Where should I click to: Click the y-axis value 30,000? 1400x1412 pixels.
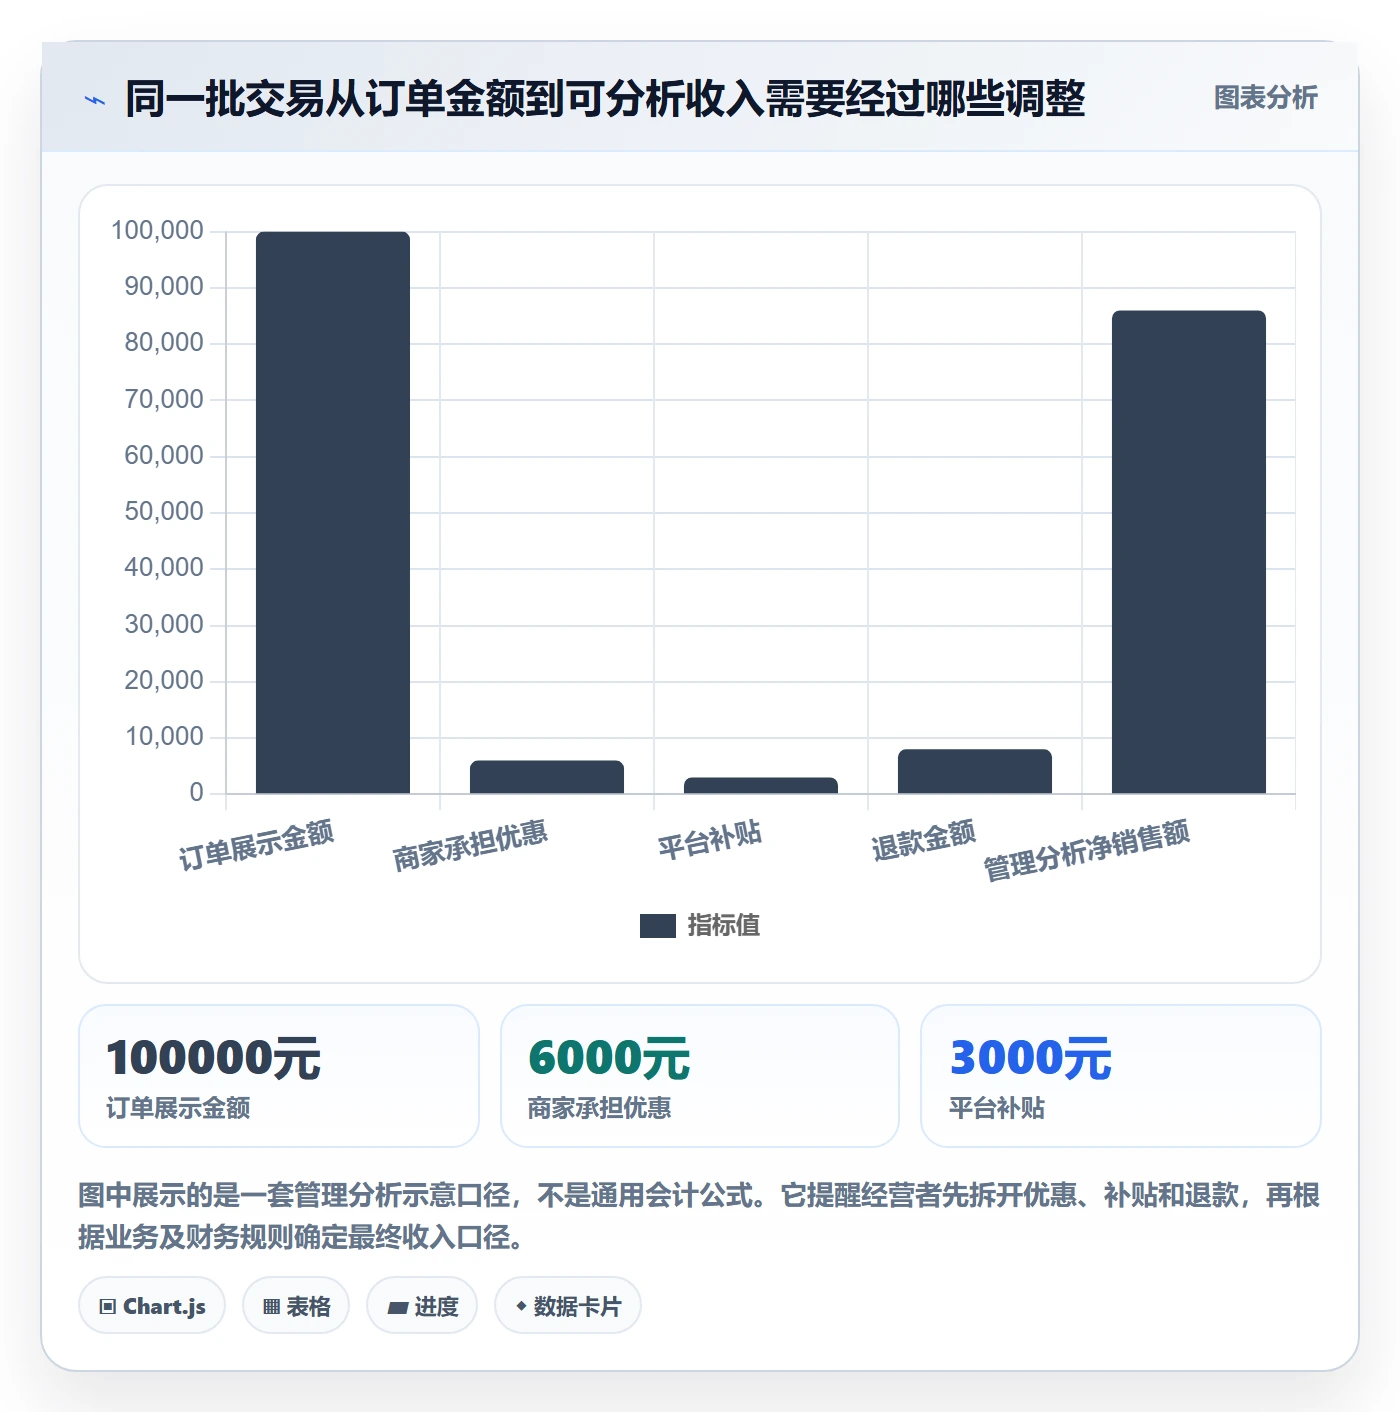click(164, 625)
